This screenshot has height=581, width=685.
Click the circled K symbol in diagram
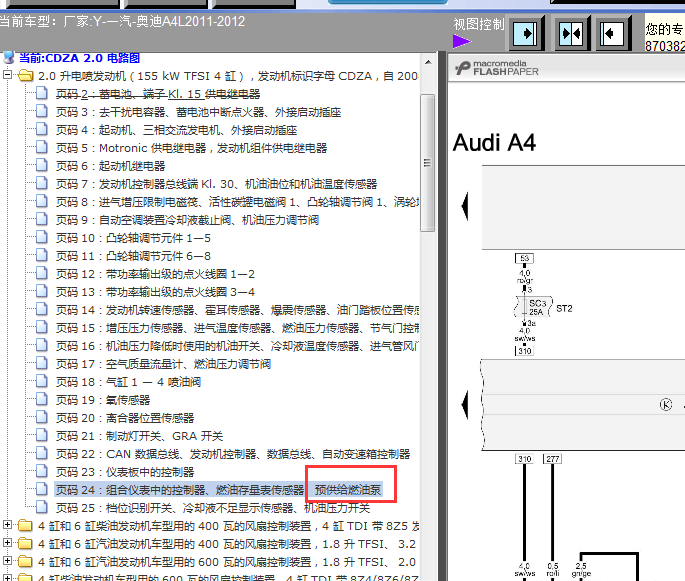(x=666, y=405)
